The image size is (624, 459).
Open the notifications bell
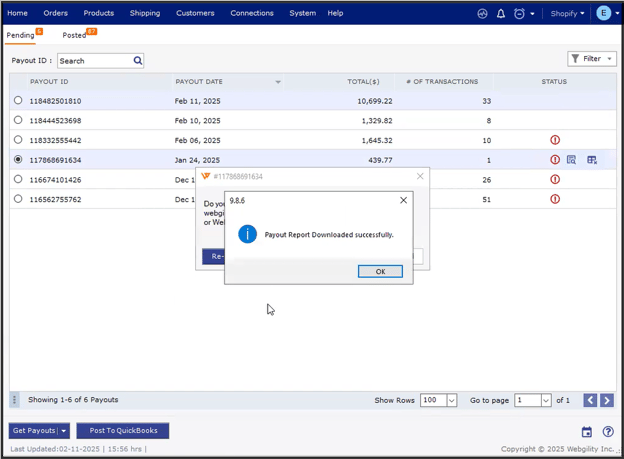(501, 14)
